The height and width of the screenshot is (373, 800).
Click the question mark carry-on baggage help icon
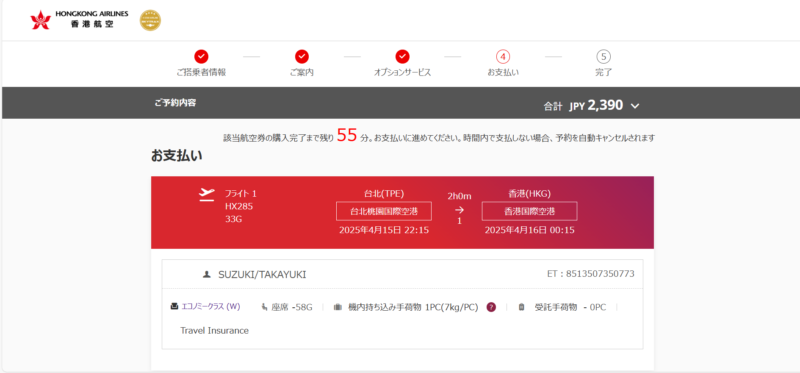tap(491, 307)
